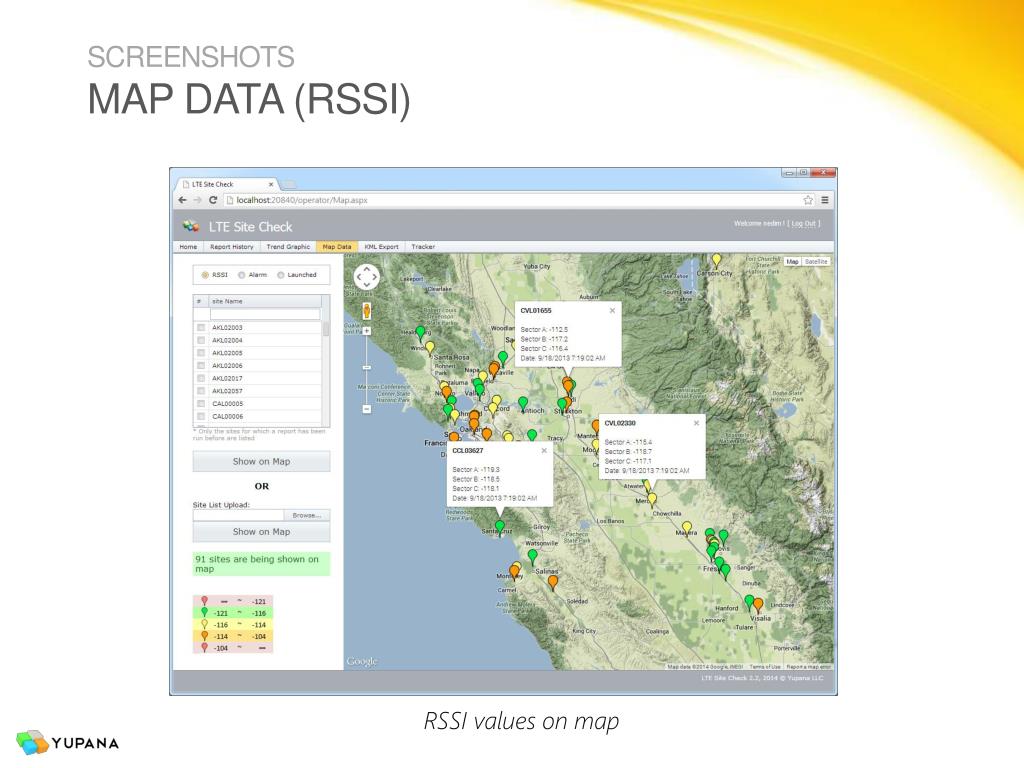This screenshot has width=1024, height=768.
Task: Click the site list vertical scrollbar
Action: [326, 372]
